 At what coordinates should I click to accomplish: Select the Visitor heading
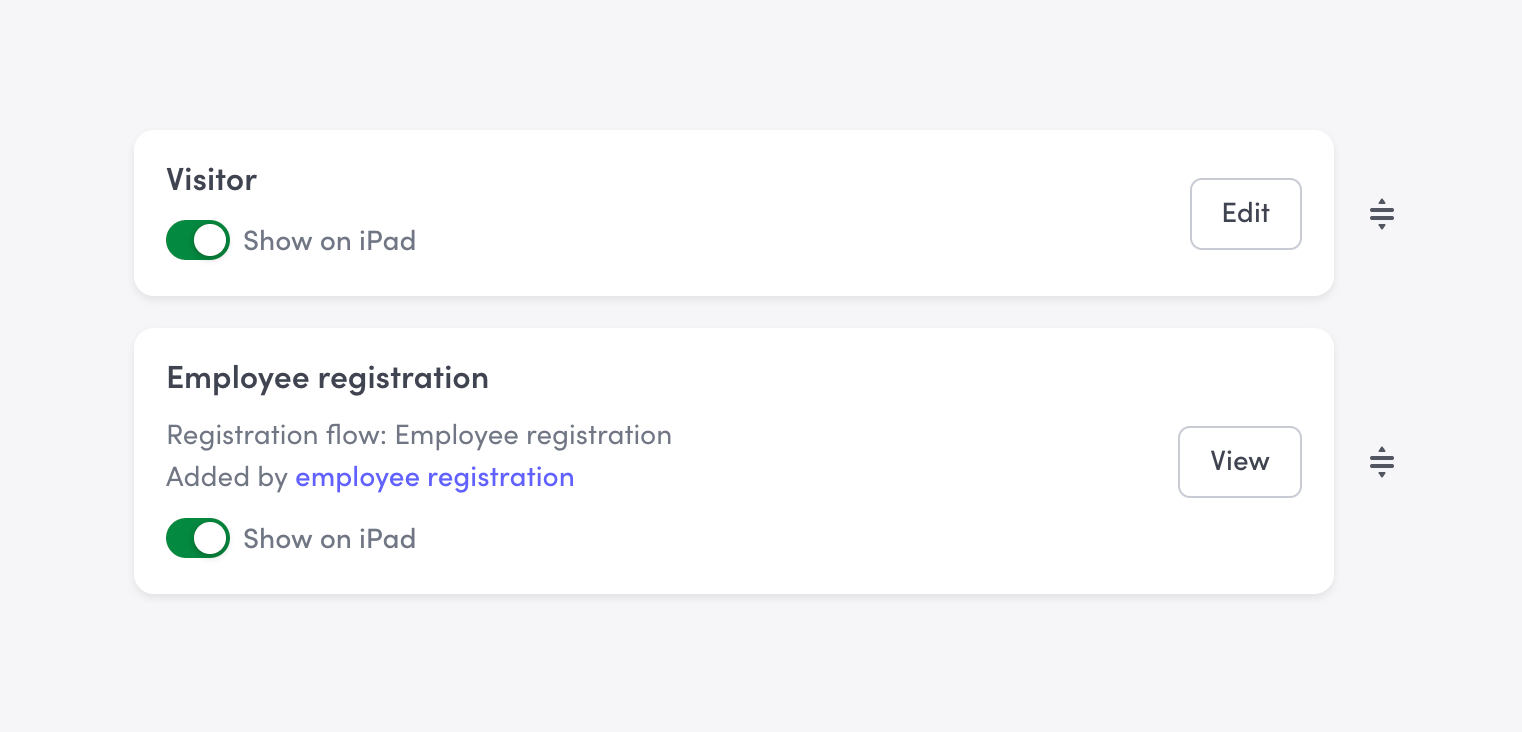[x=212, y=180]
